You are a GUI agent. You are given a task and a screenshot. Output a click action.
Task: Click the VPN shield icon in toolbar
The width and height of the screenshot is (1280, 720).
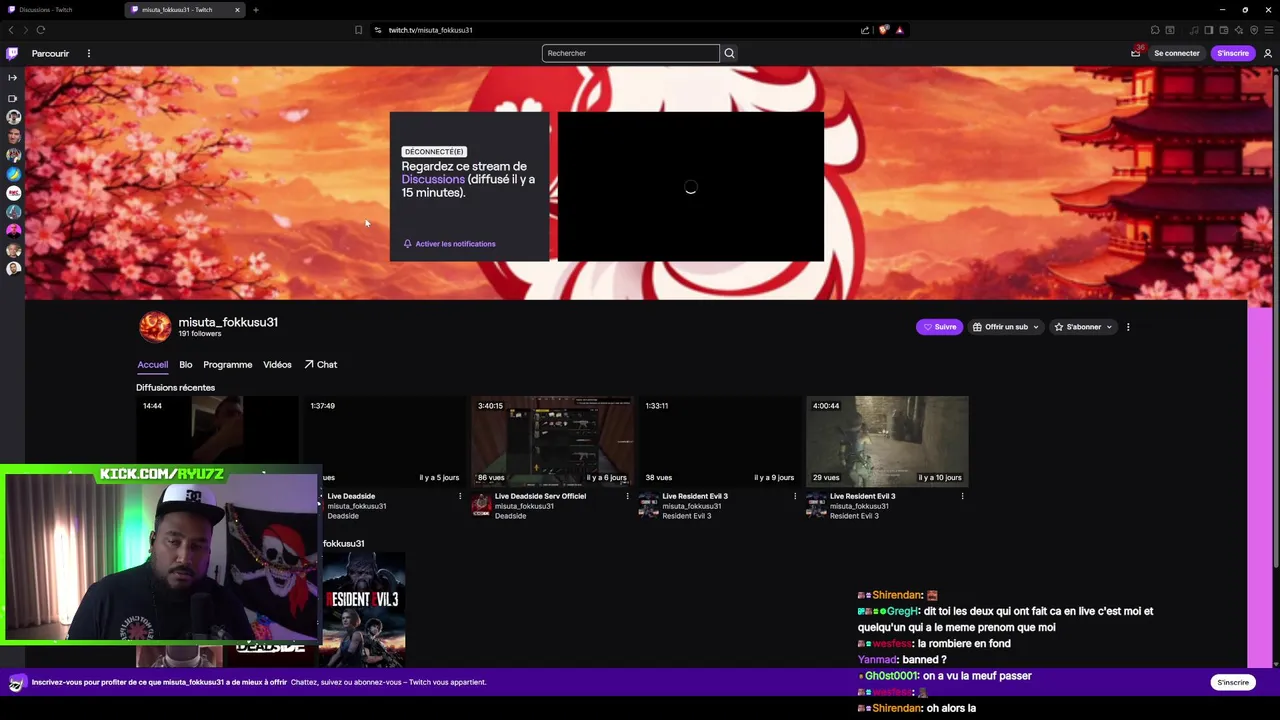point(1253,30)
